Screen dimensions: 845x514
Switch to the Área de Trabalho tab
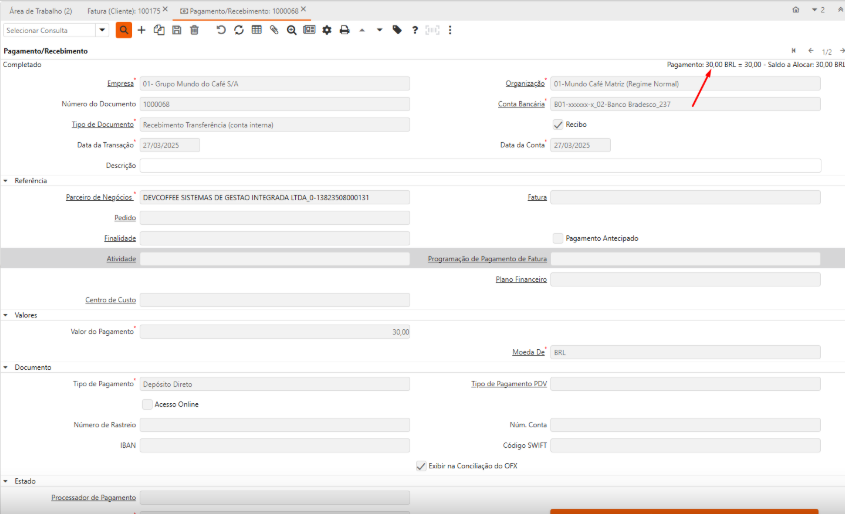tap(40, 10)
